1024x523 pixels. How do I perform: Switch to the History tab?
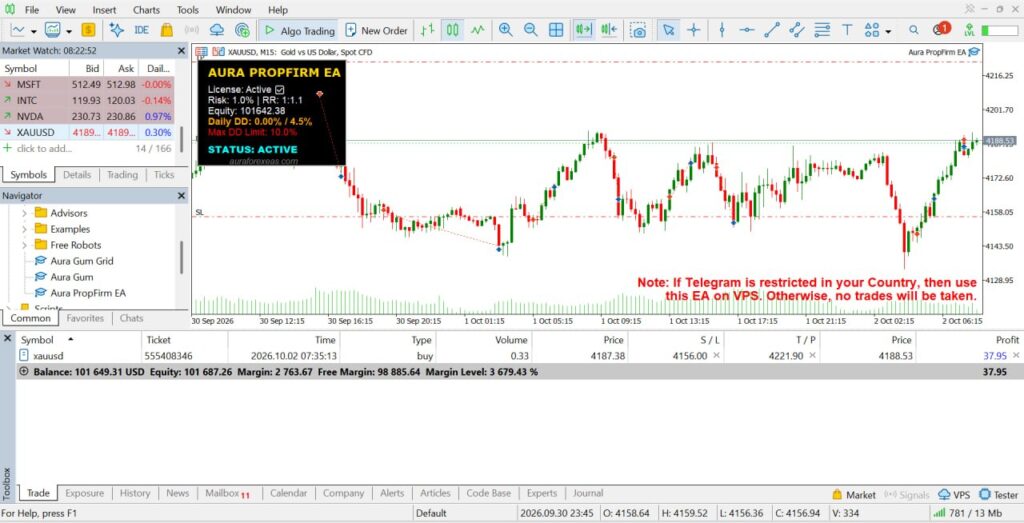click(x=135, y=494)
